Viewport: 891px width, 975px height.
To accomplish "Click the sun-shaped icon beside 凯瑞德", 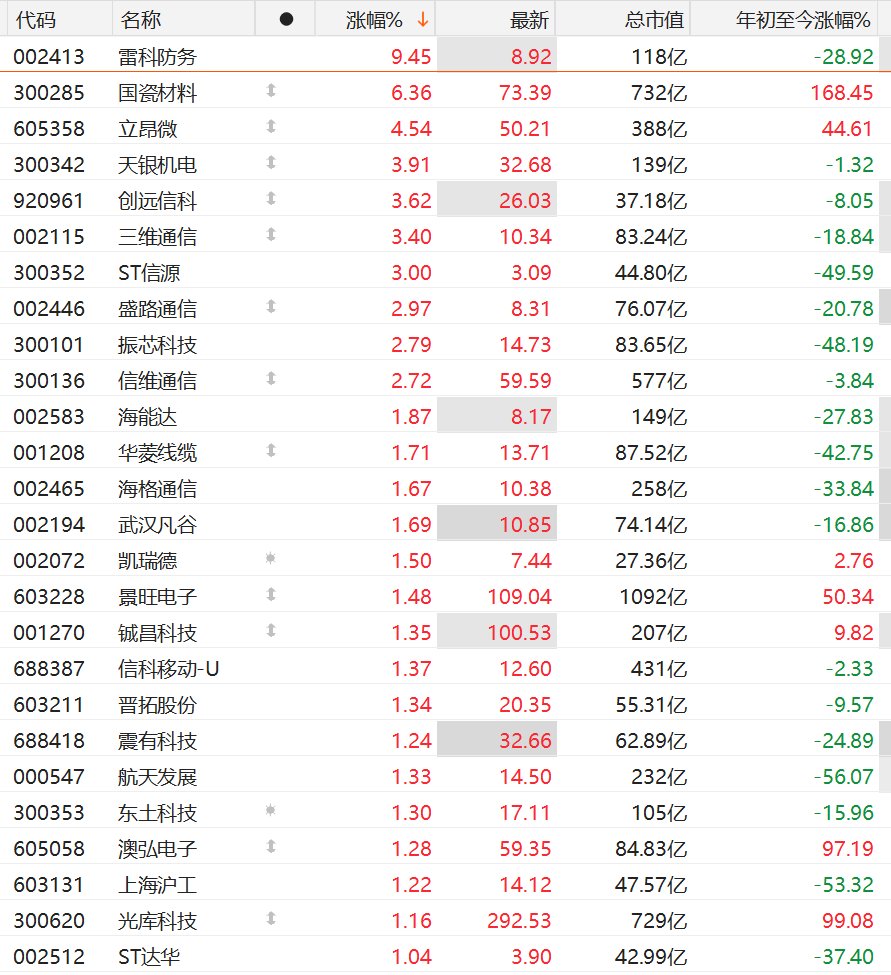I will click(270, 559).
